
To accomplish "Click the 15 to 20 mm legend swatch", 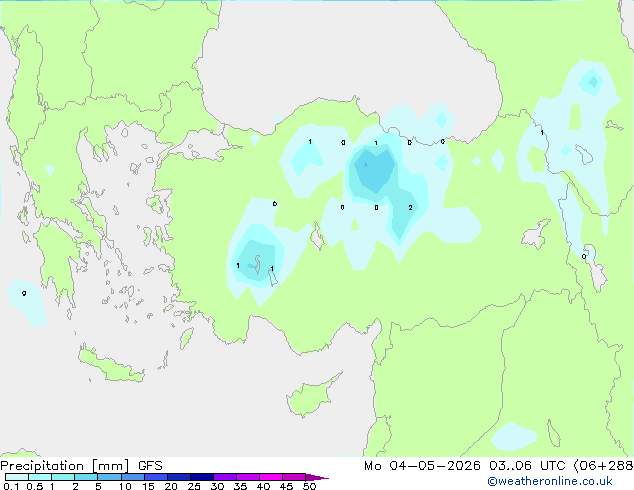I will click(156, 477).
